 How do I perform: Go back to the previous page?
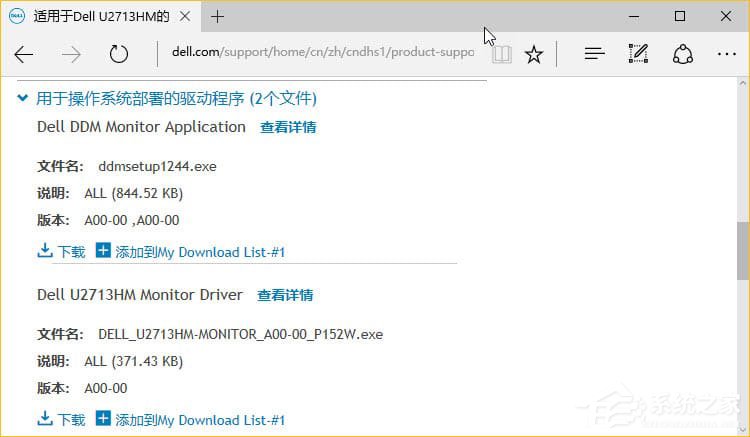(23, 55)
